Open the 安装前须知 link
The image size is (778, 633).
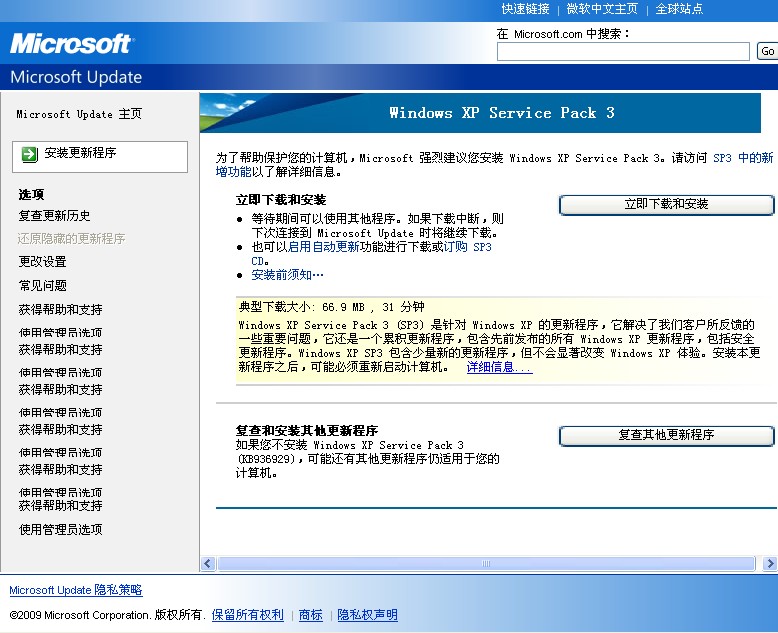coord(287,275)
